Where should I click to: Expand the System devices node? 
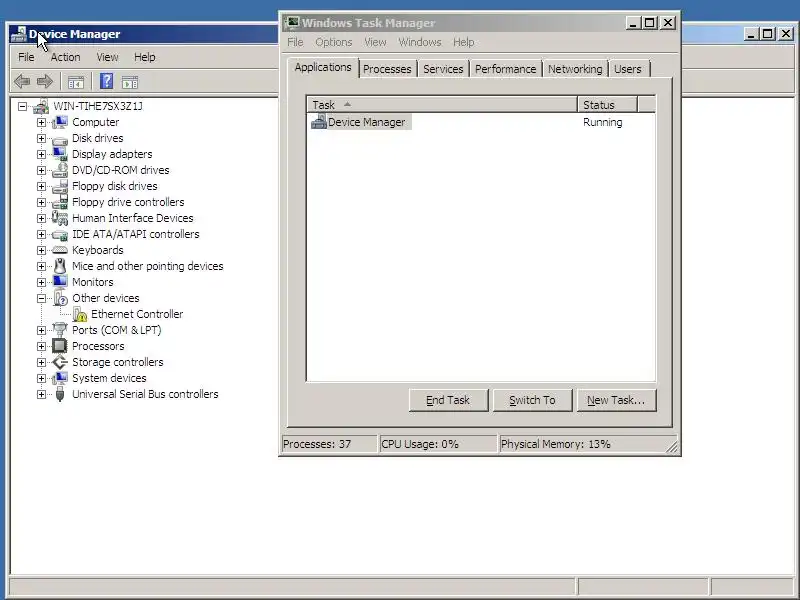41,379
